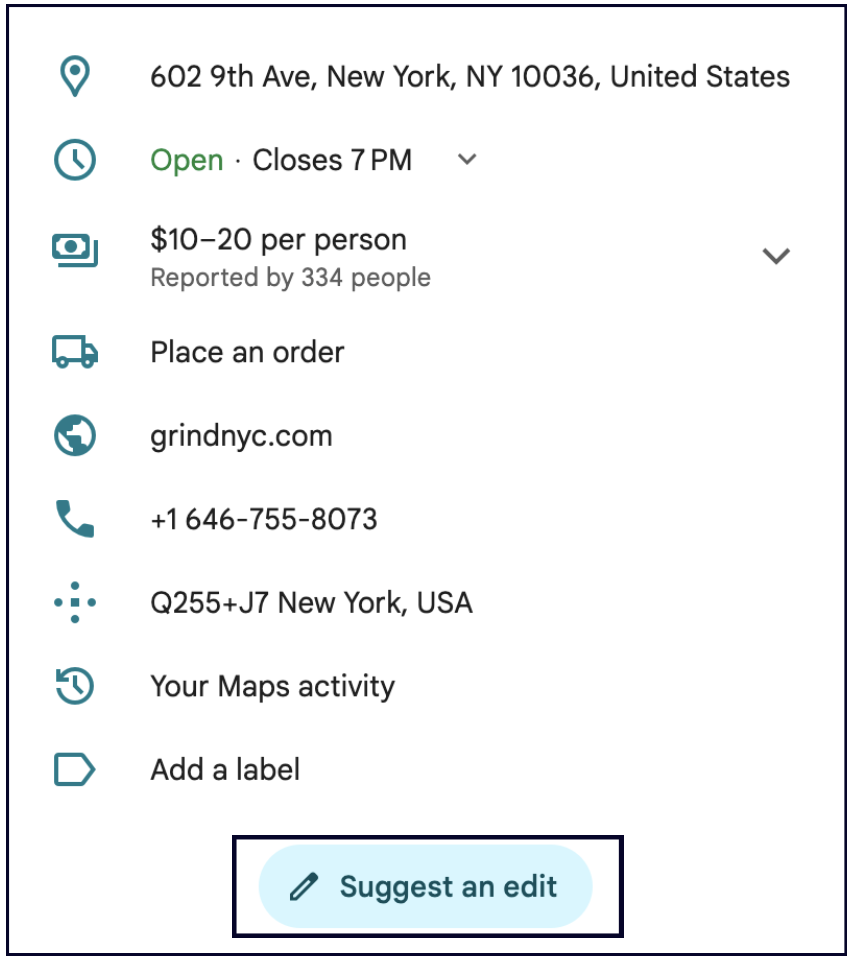Click the pencil icon in Suggest an edit
The image size is (852, 960).
coord(304,887)
